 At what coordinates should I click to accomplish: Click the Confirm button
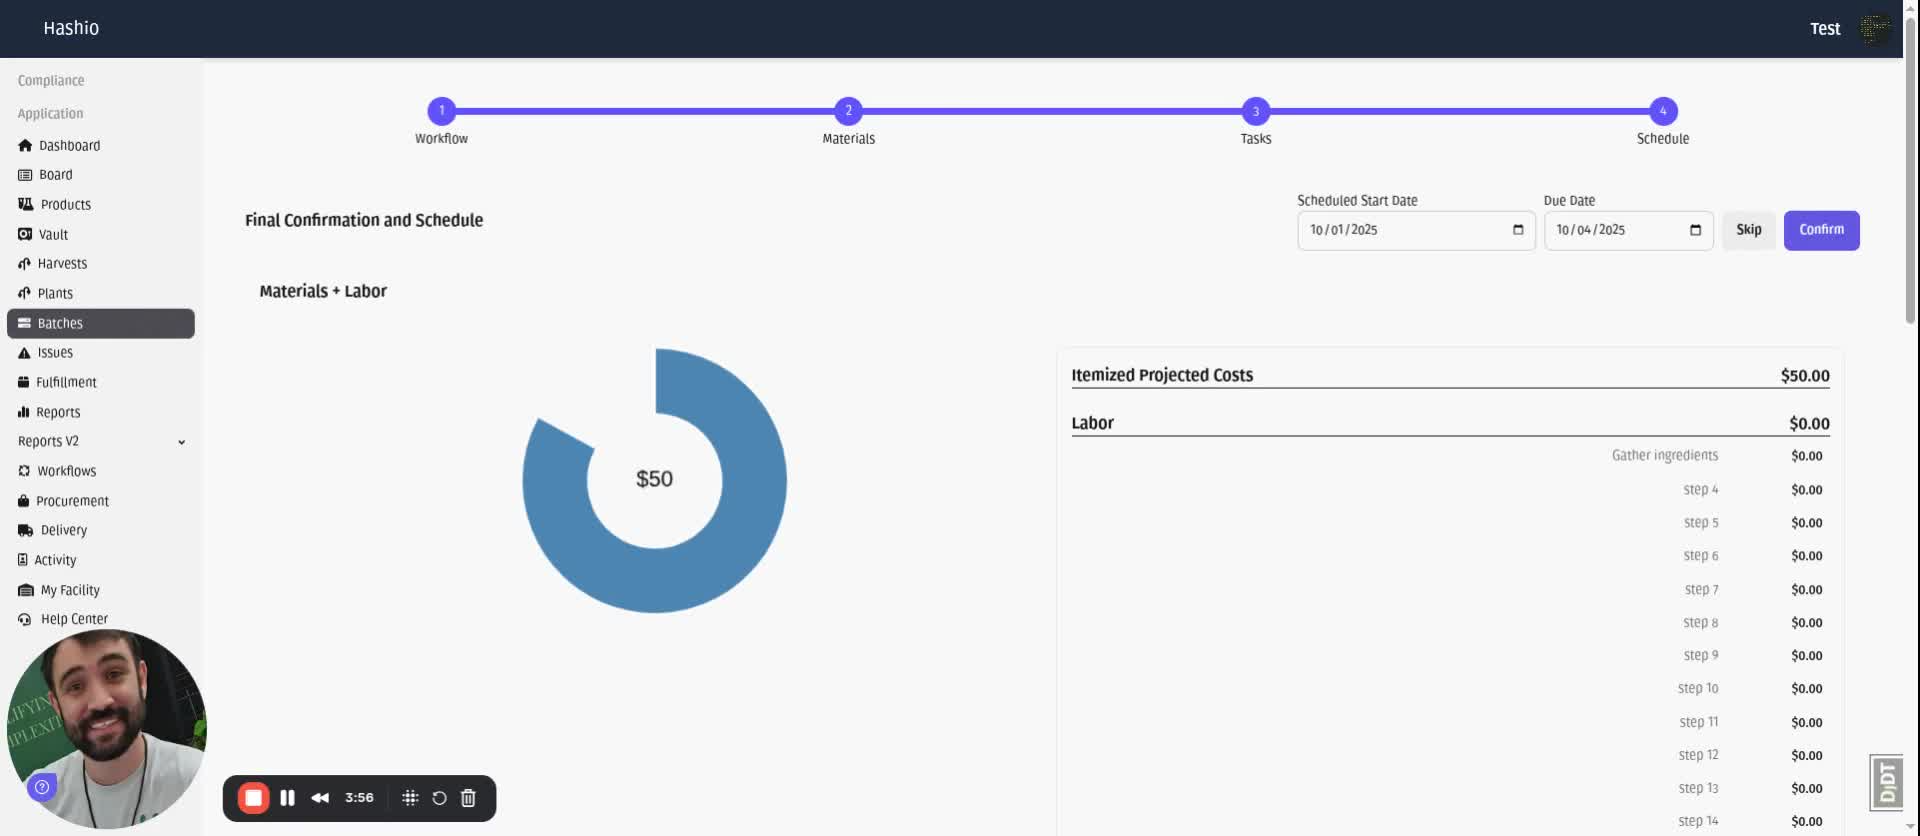(1821, 230)
